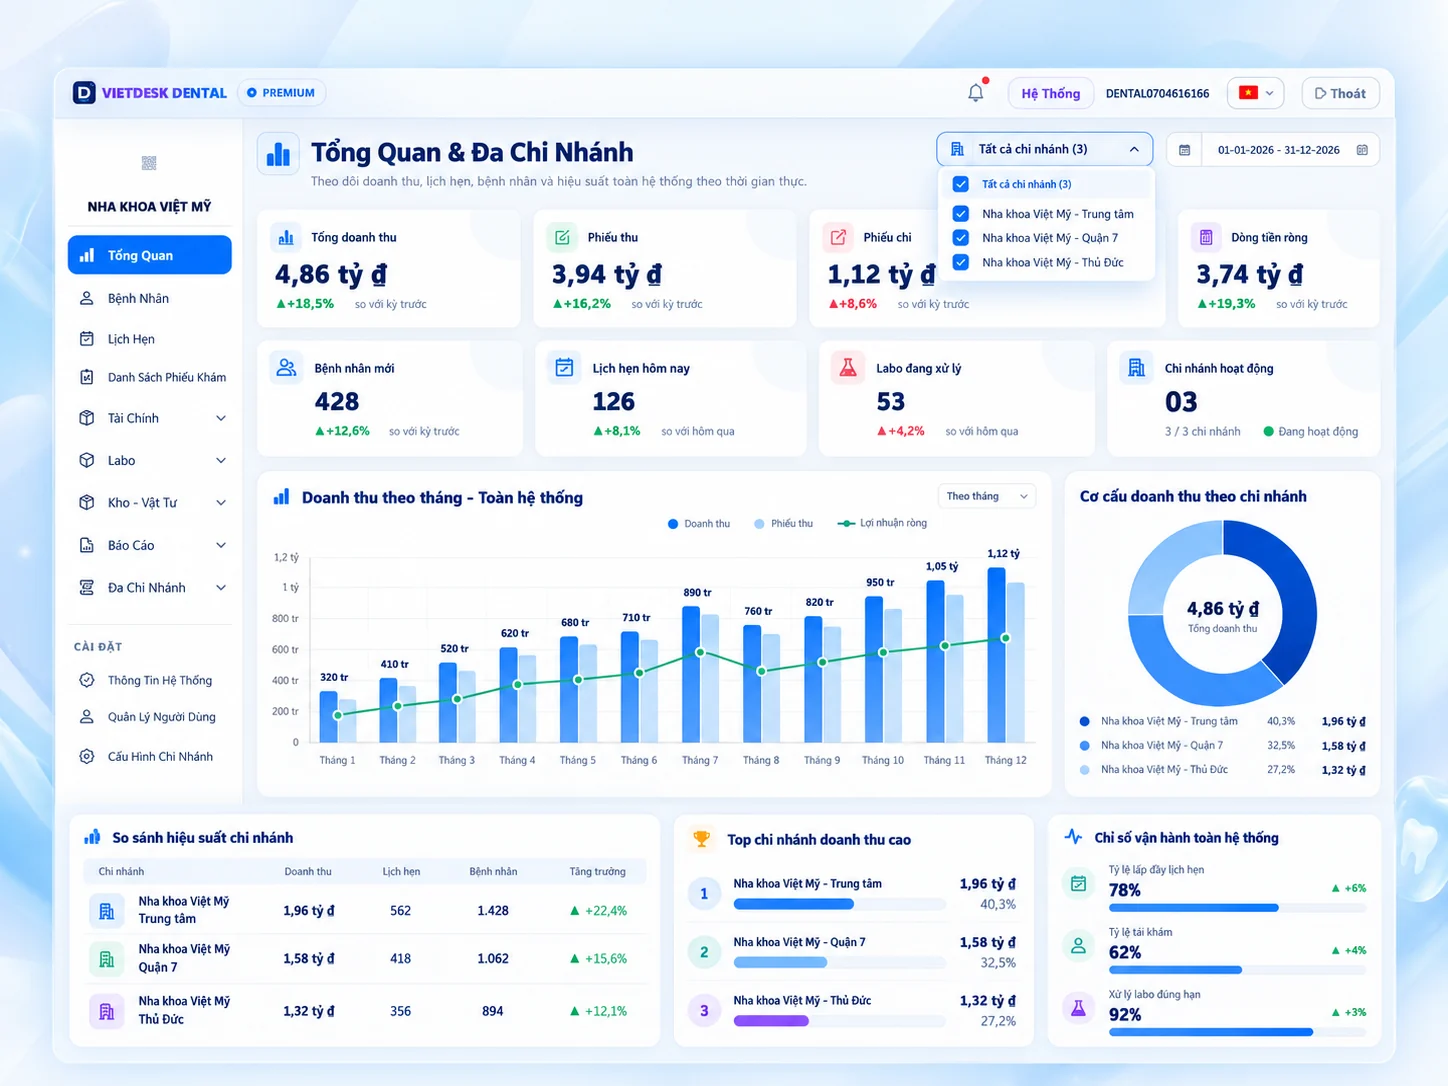Image resolution: width=1448 pixels, height=1086 pixels.
Task: Open the Vietnam flag language dropdown
Action: point(1256,93)
